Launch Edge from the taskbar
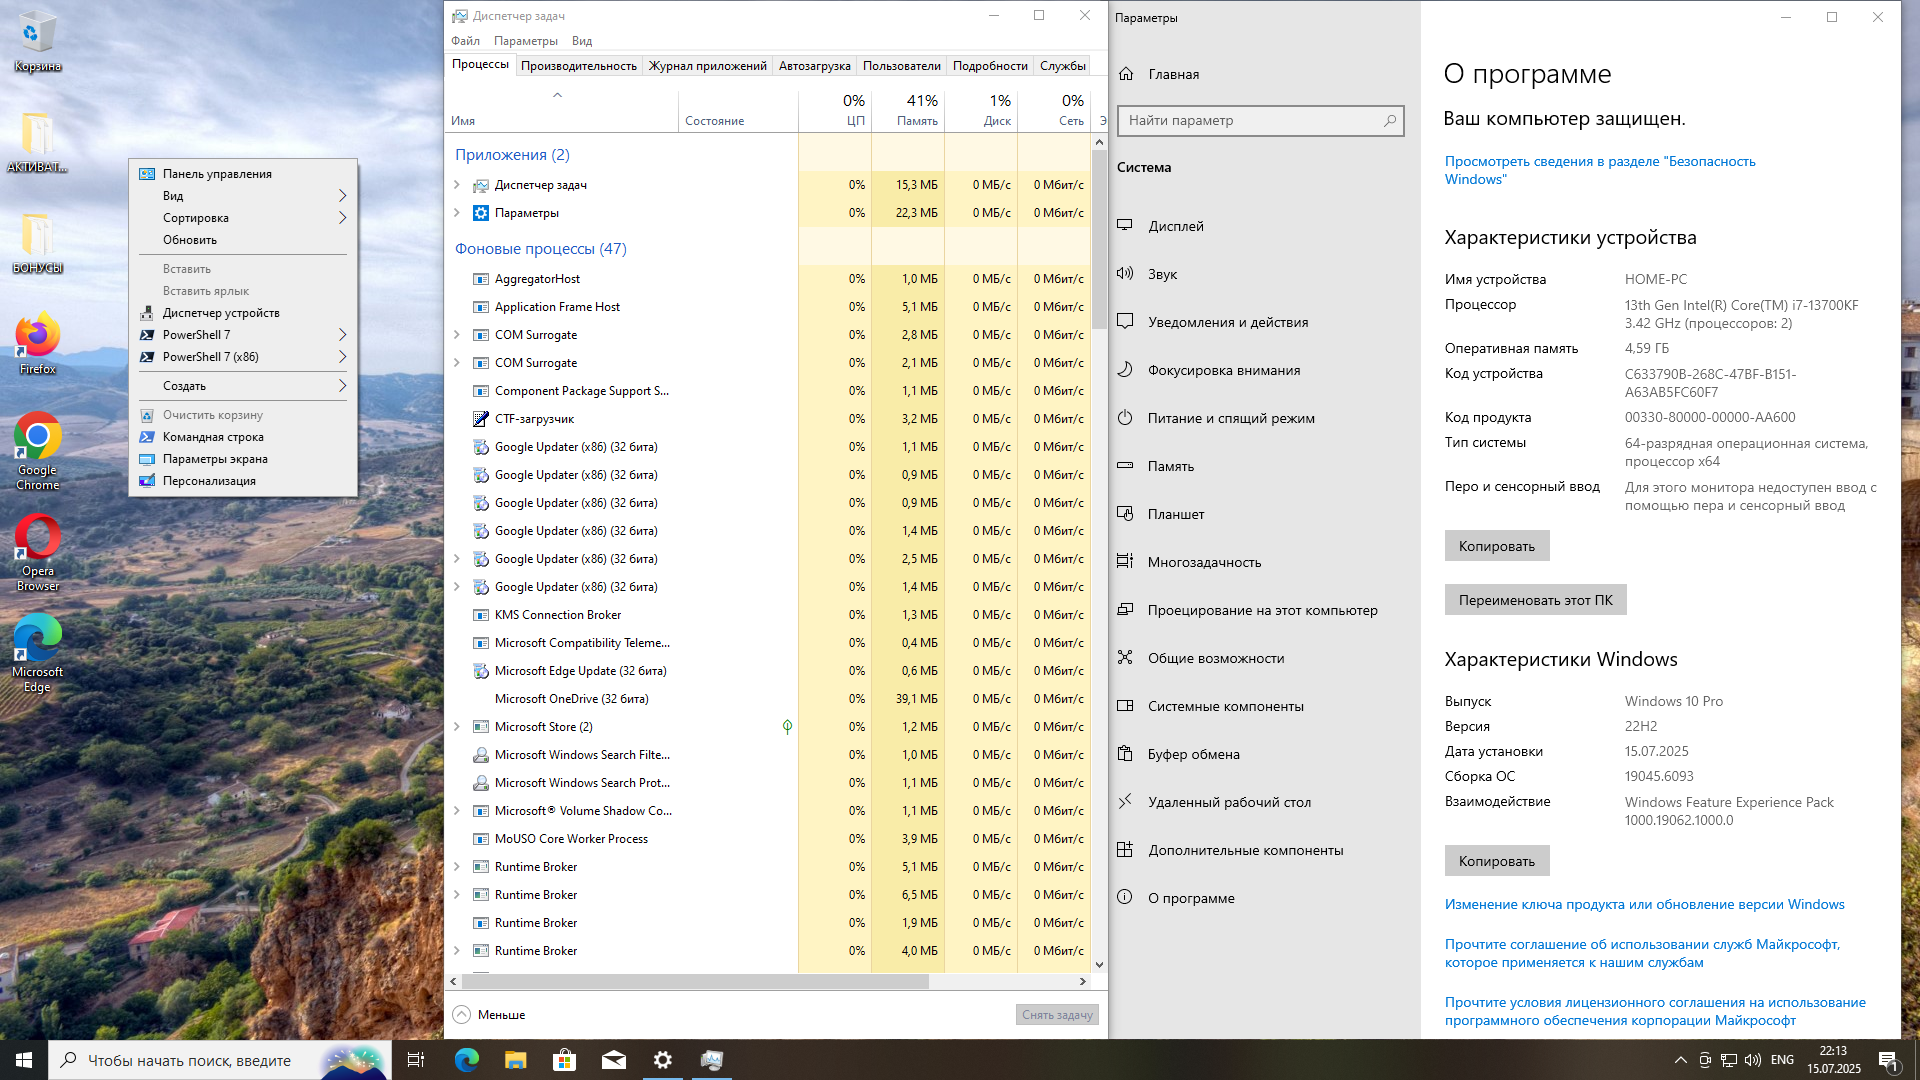 (x=467, y=1060)
